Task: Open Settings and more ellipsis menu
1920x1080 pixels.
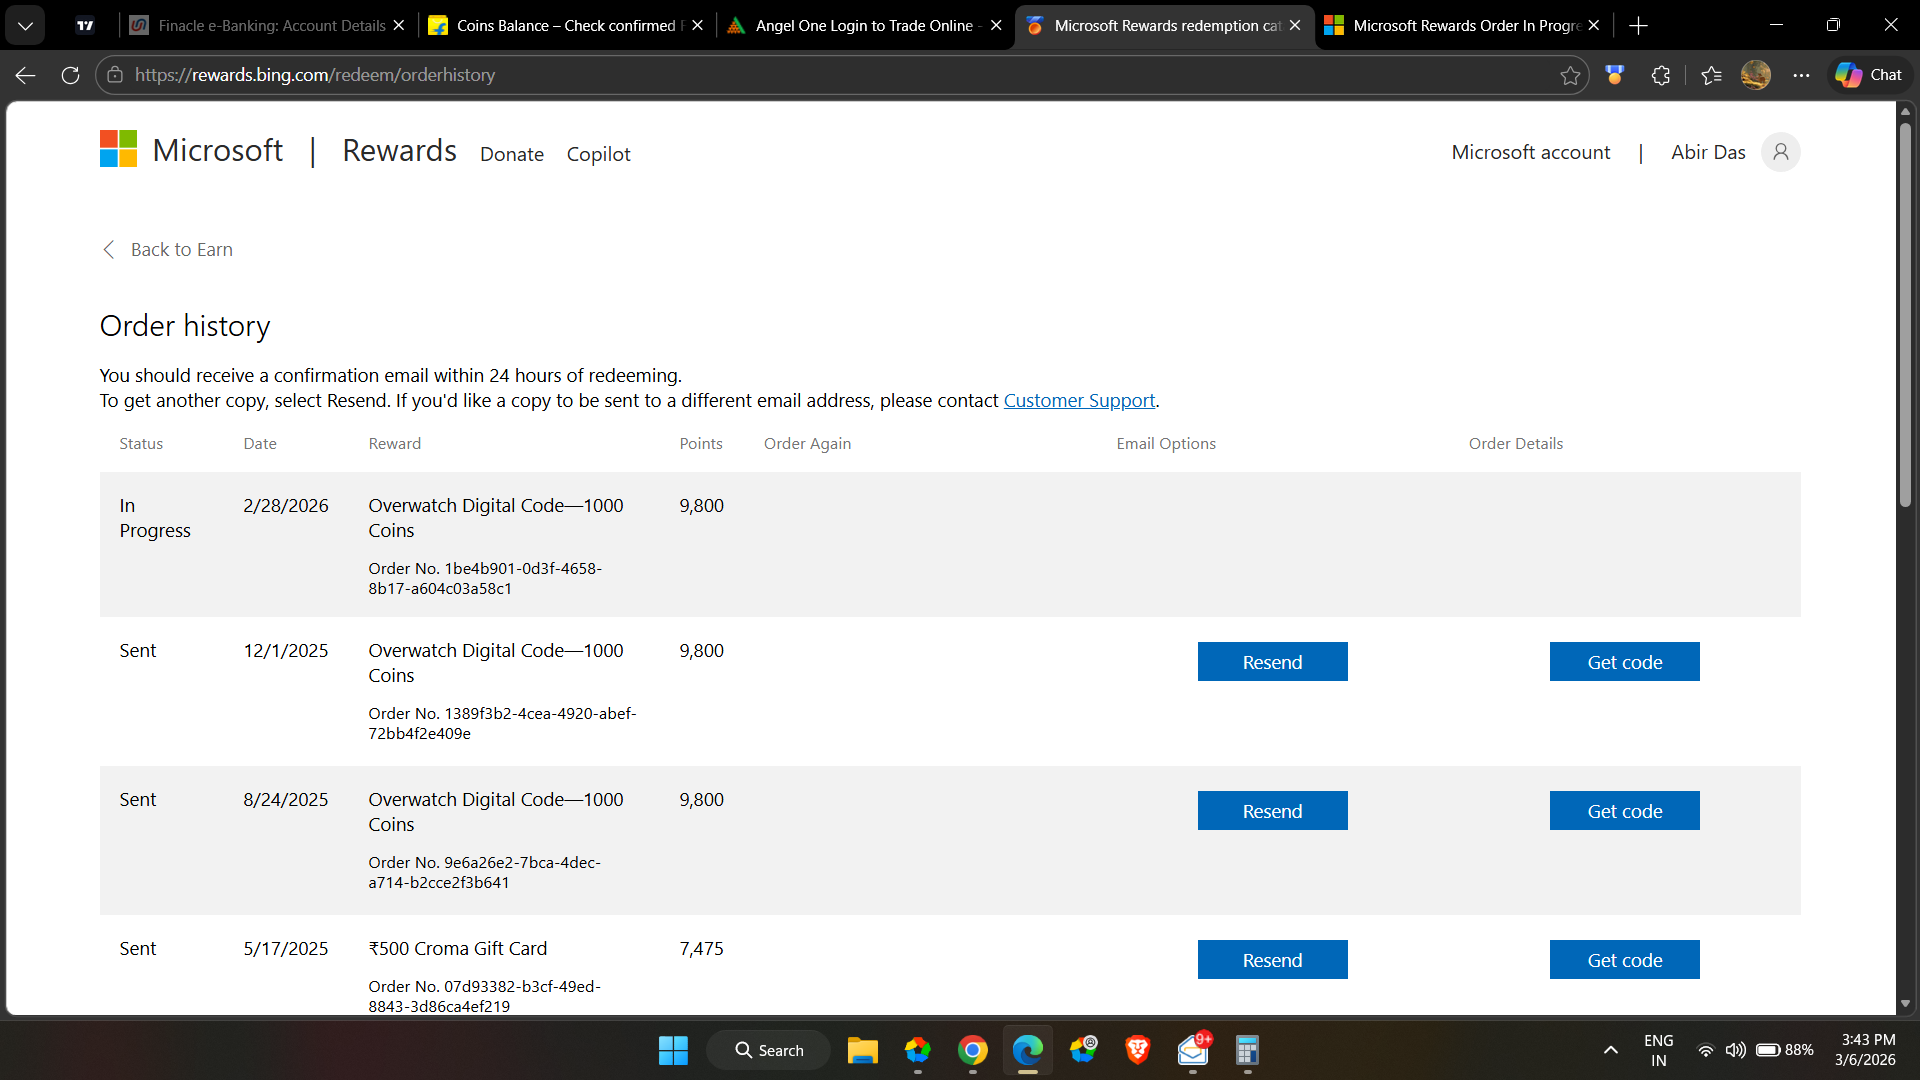Action: pos(1801,75)
